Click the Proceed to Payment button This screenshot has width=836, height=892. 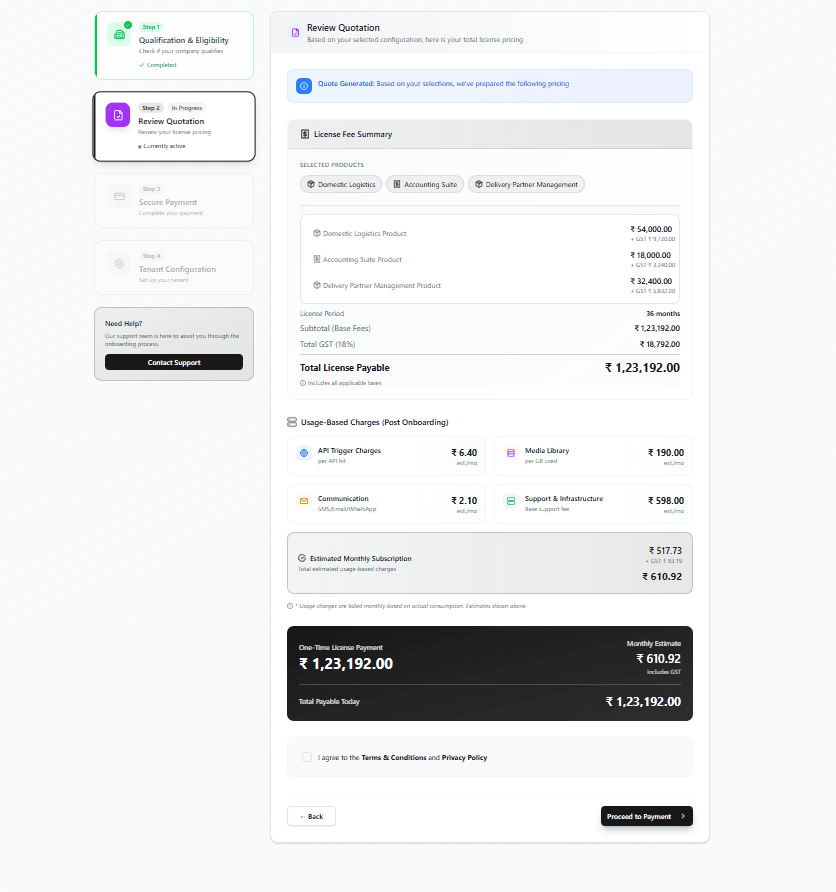[647, 816]
